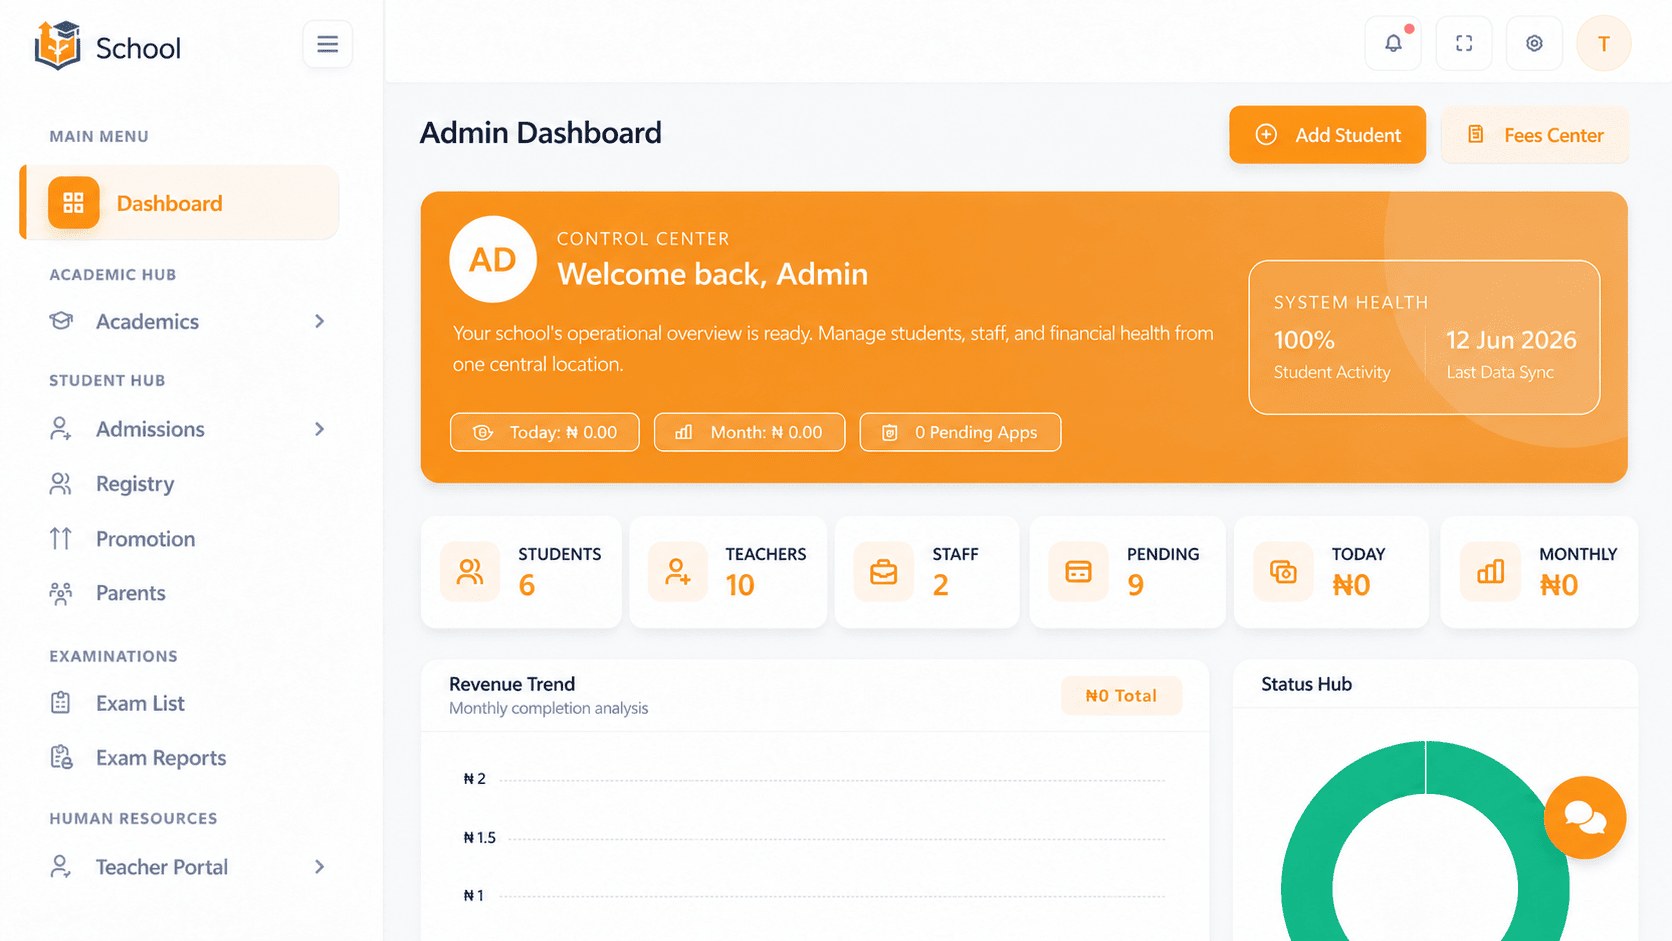Image resolution: width=1672 pixels, height=941 pixels.
Task: Click the Teachers card icon
Action: [677, 572]
